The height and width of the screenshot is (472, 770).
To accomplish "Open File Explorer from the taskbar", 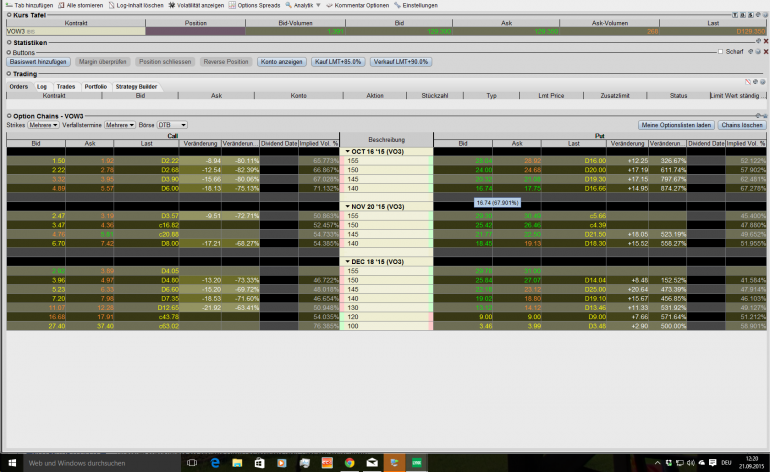I will click(x=237, y=463).
